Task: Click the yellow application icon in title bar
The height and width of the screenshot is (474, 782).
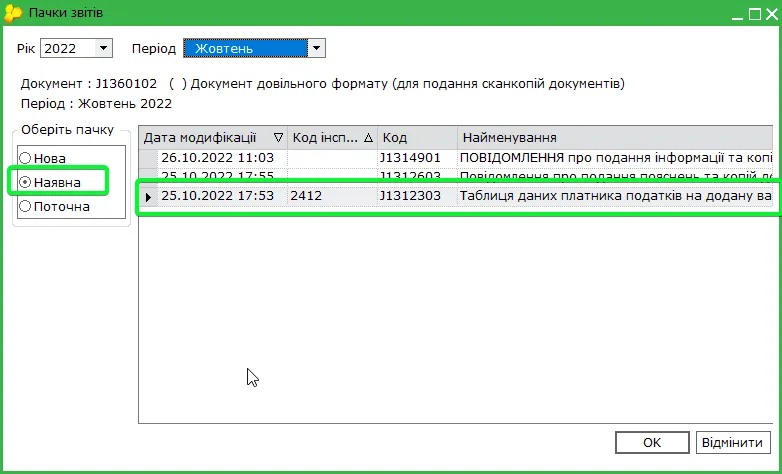Action: [x=13, y=12]
